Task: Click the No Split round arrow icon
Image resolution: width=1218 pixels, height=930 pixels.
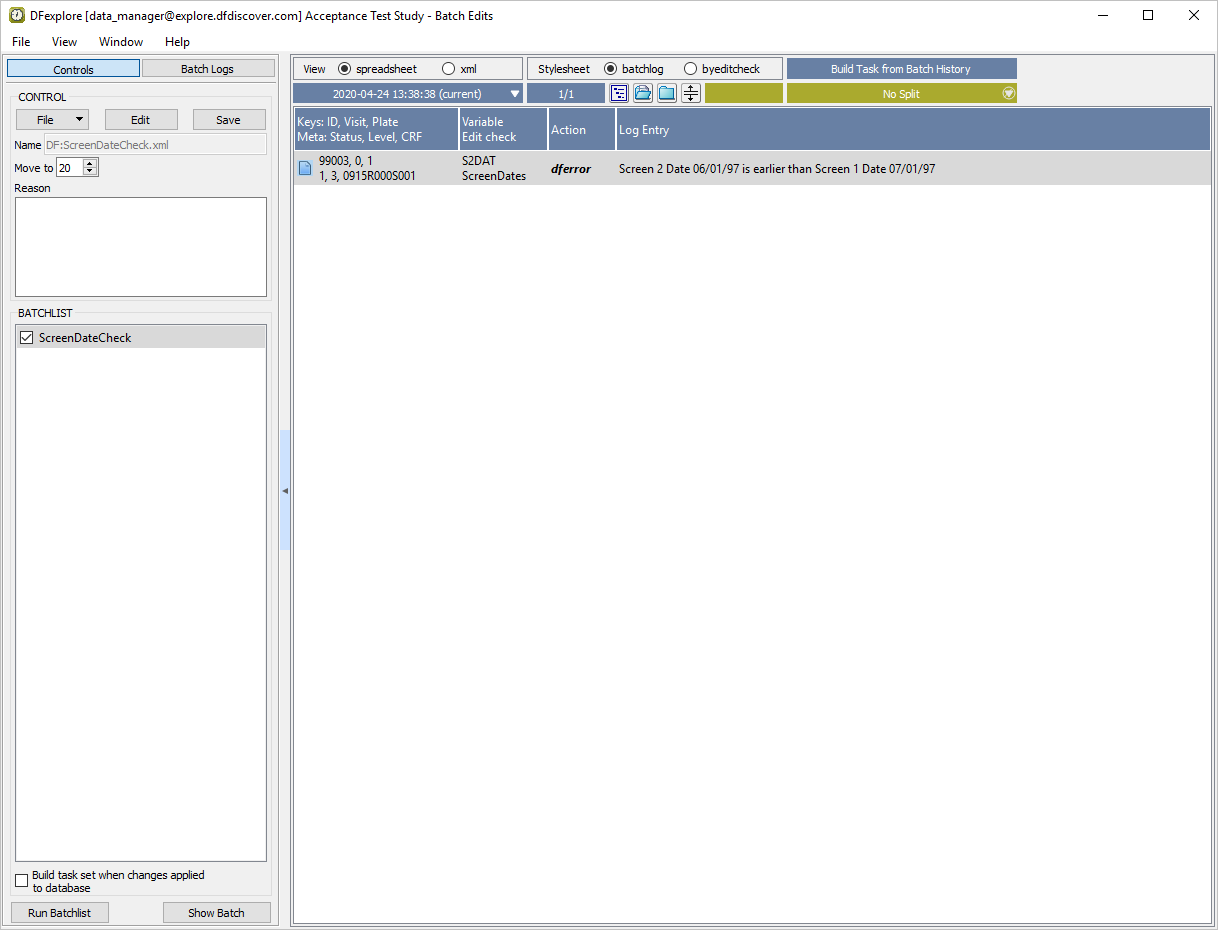Action: [x=1008, y=93]
